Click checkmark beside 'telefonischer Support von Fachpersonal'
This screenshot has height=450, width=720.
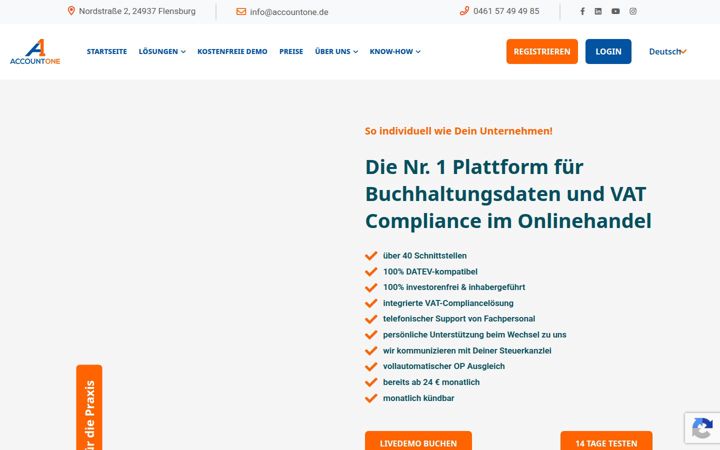(371, 319)
